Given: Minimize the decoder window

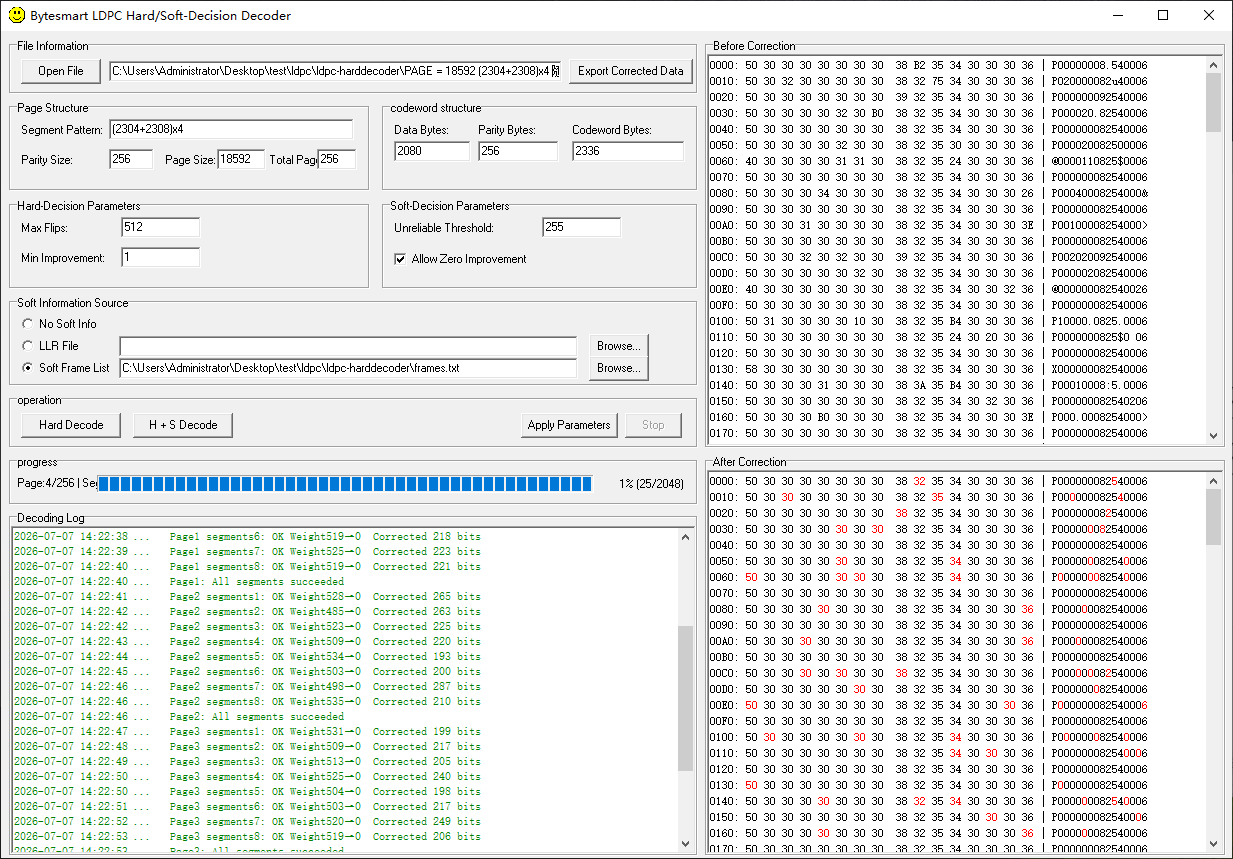Looking at the screenshot, I should [x=1117, y=15].
